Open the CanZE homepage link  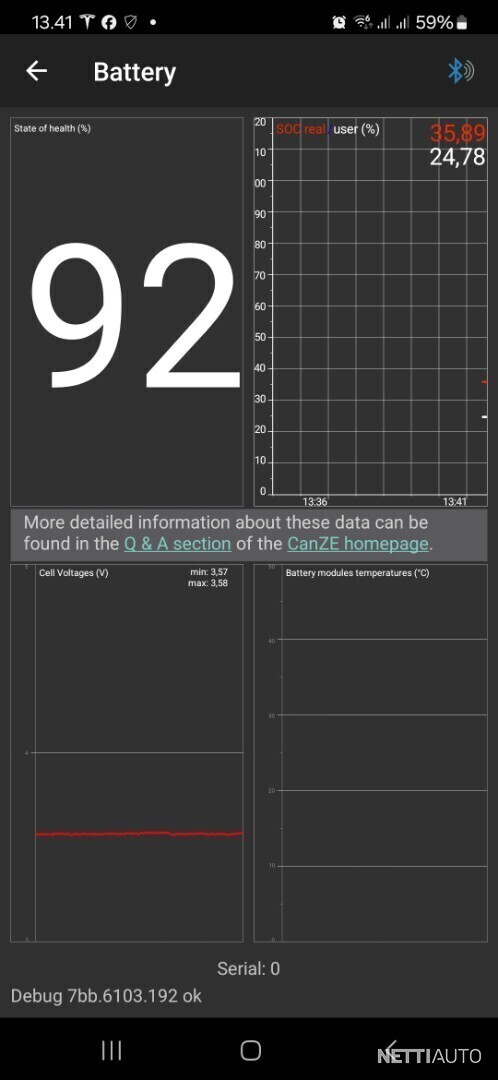(357, 543)
